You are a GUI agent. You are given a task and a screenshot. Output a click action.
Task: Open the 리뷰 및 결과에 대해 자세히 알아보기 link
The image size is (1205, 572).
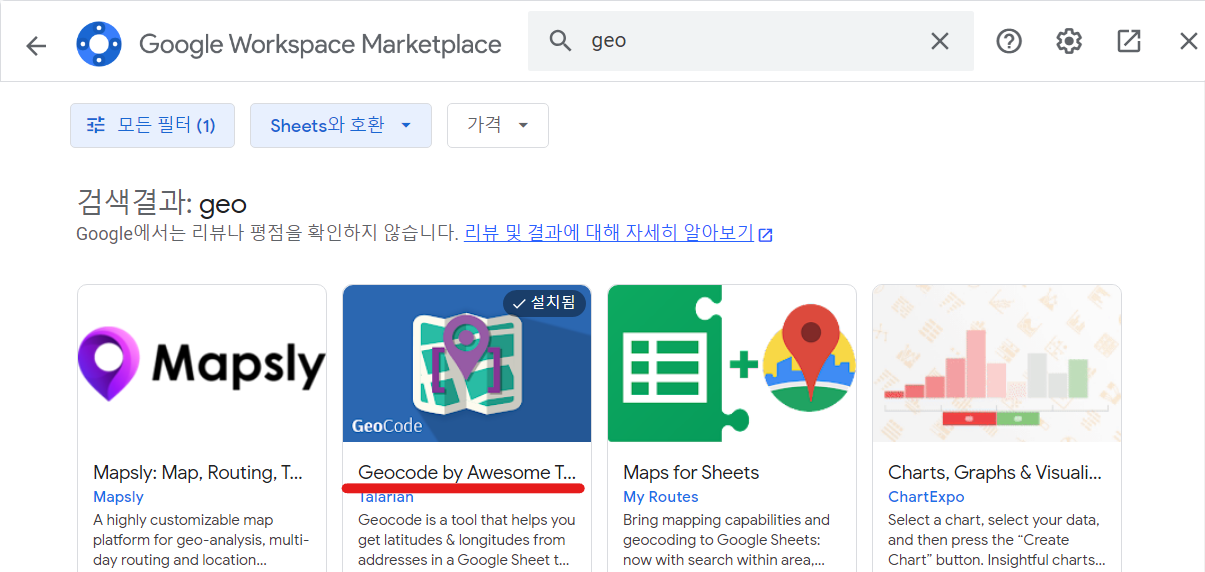coord(609,233)
